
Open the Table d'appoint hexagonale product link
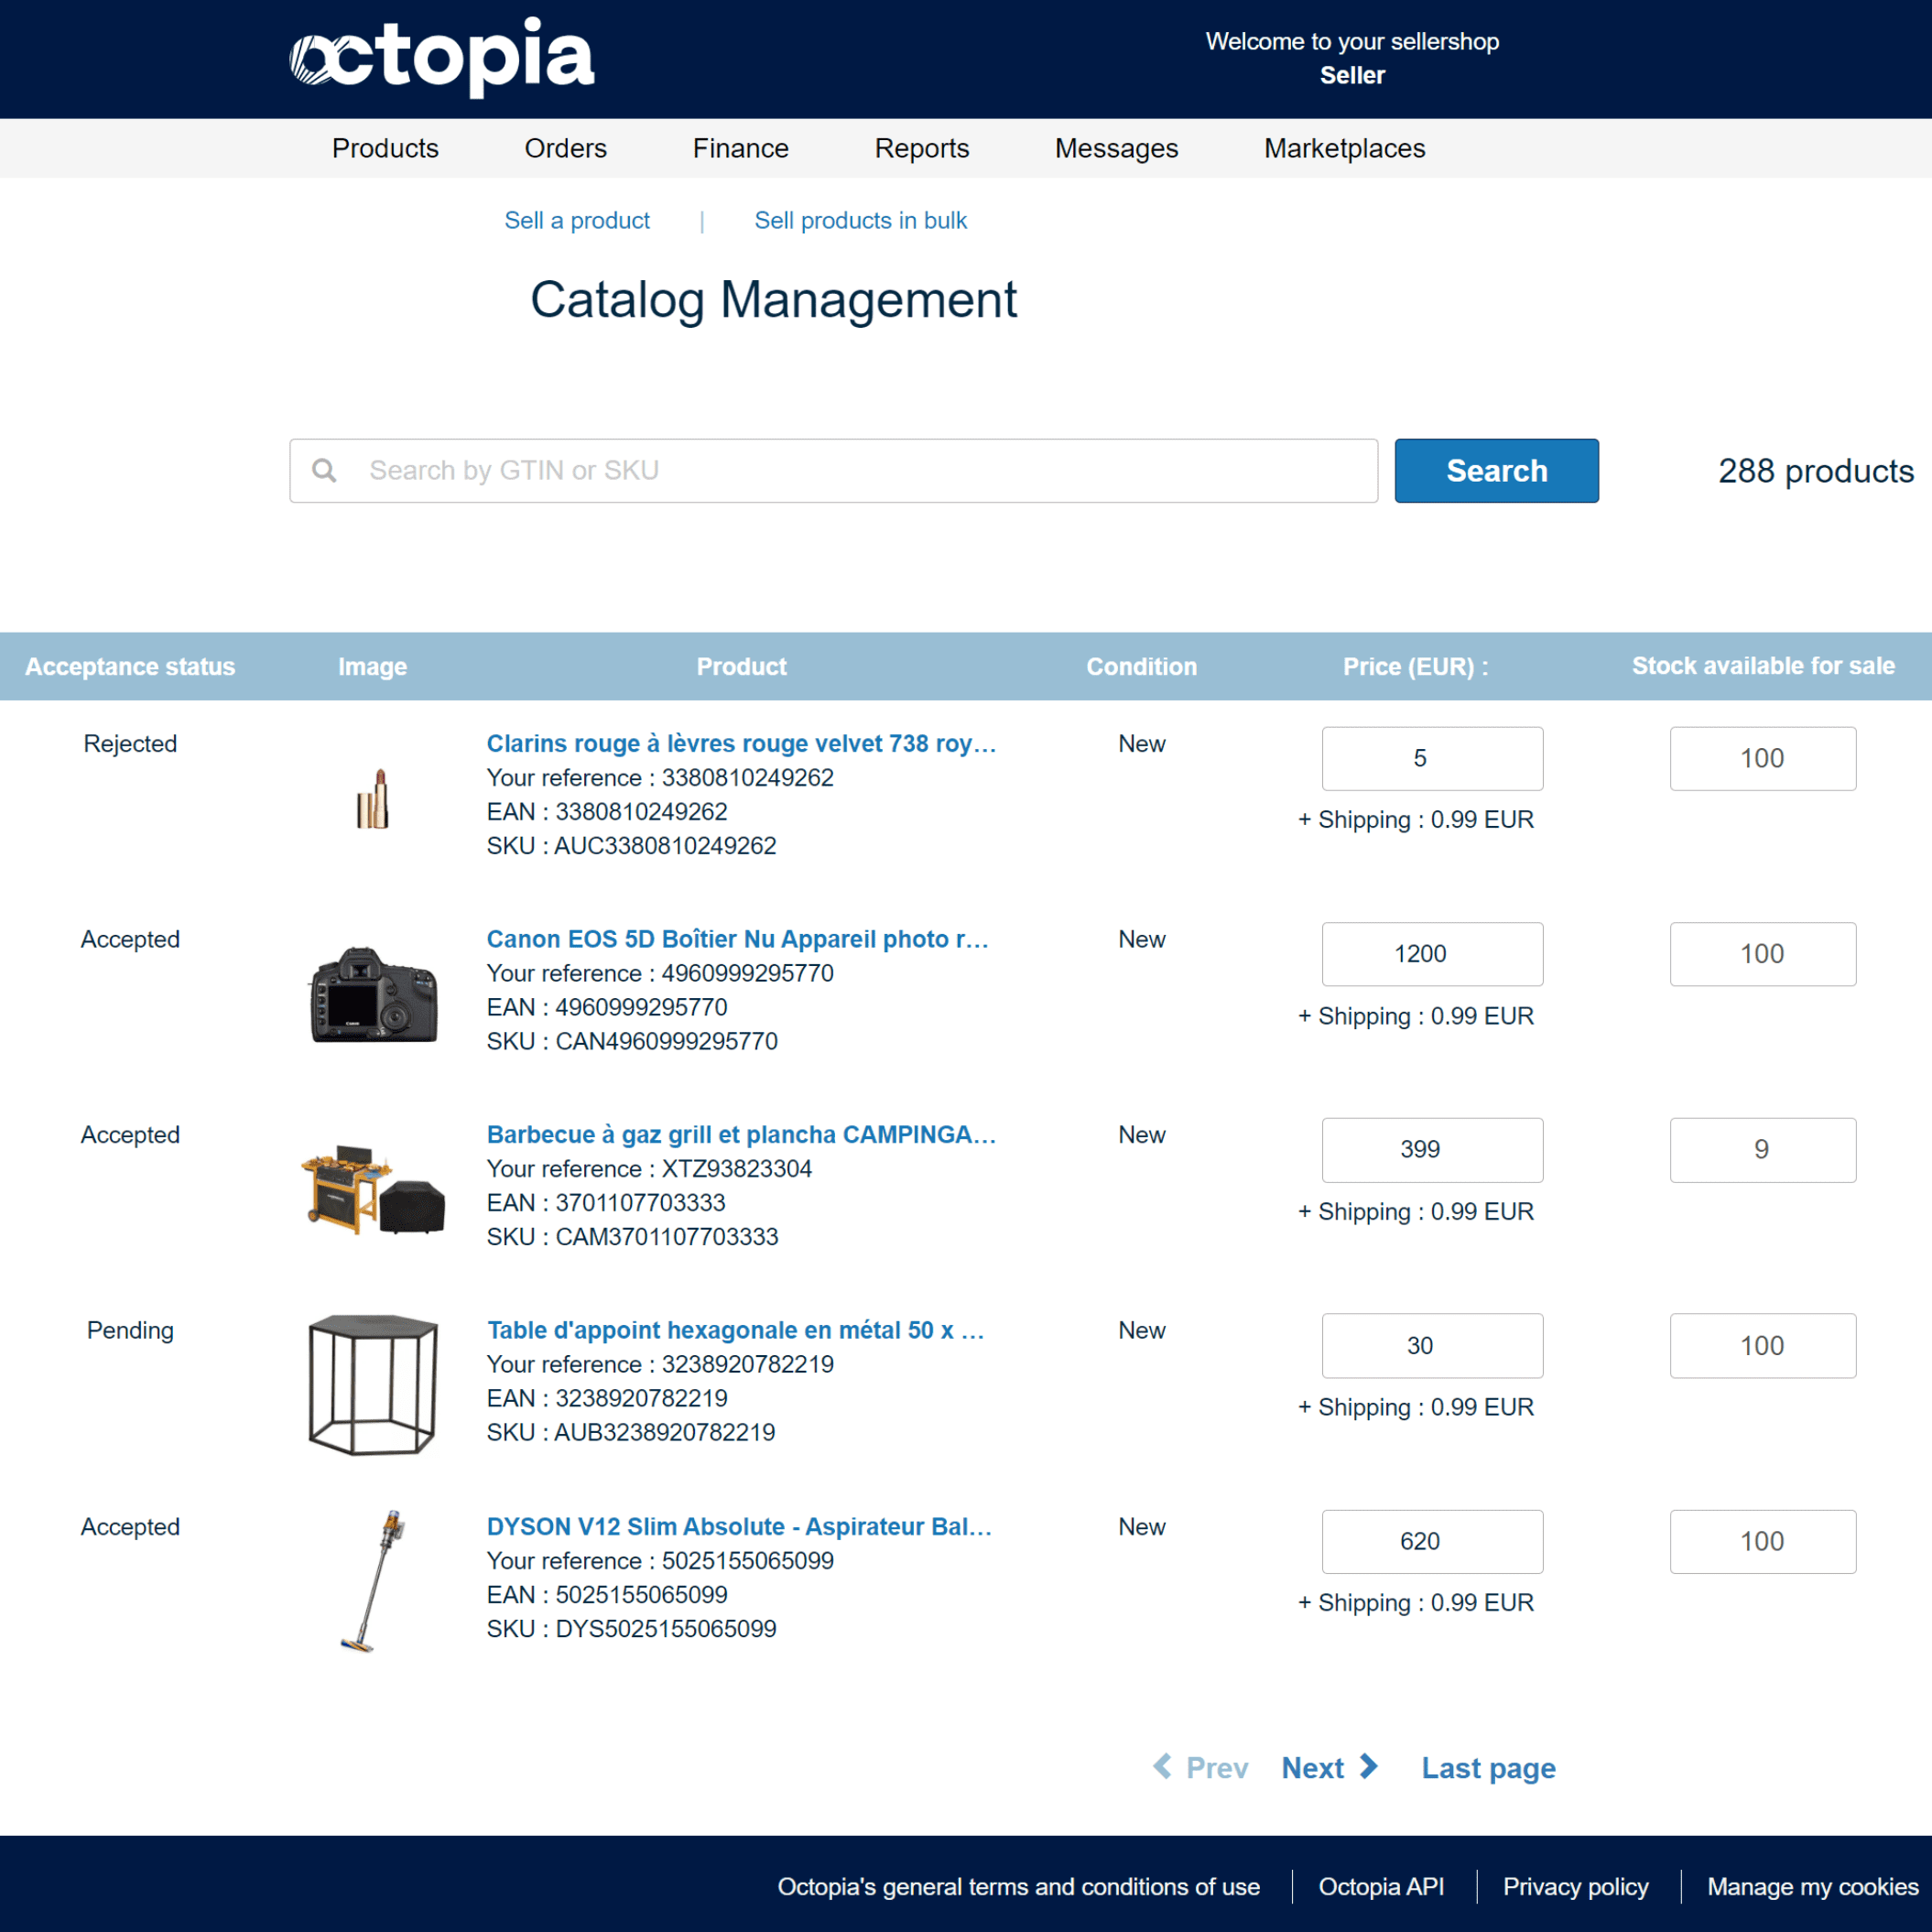(735, 1330)
